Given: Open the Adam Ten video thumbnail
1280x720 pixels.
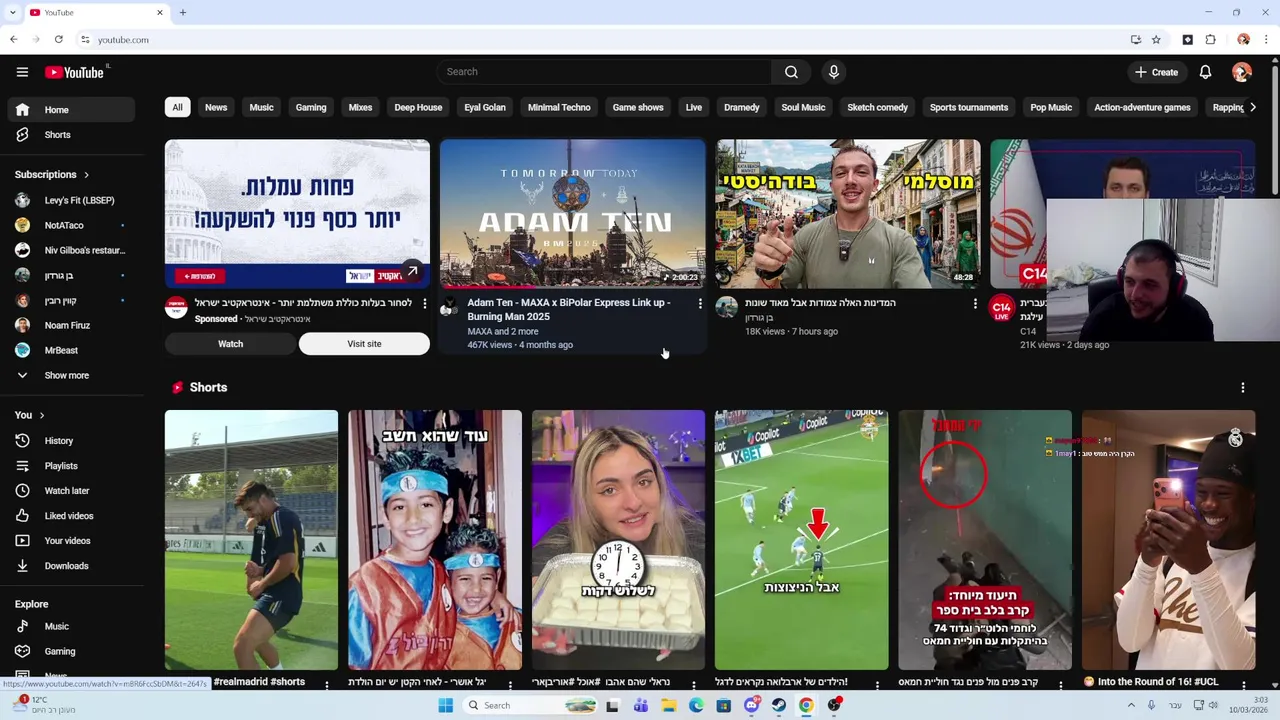Looking at the screenshot, I should [x=573, y=214].
